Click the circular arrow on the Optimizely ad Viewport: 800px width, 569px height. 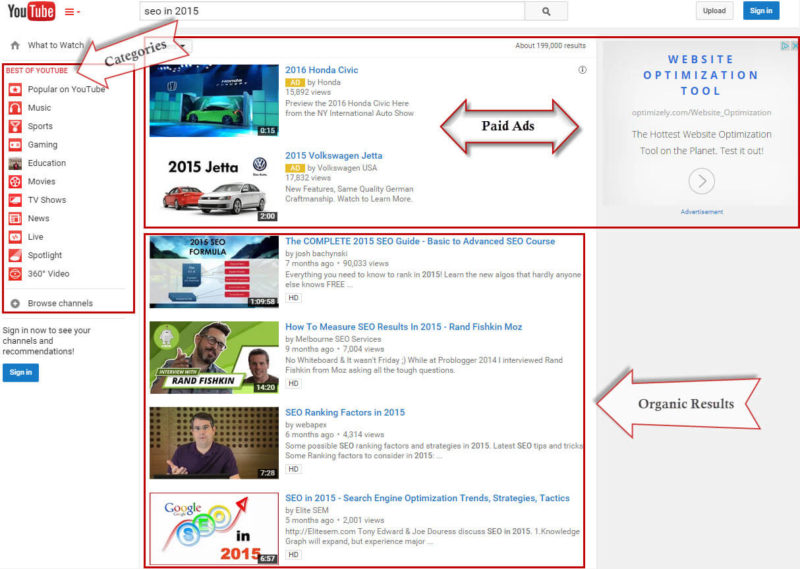coord(702,181)
